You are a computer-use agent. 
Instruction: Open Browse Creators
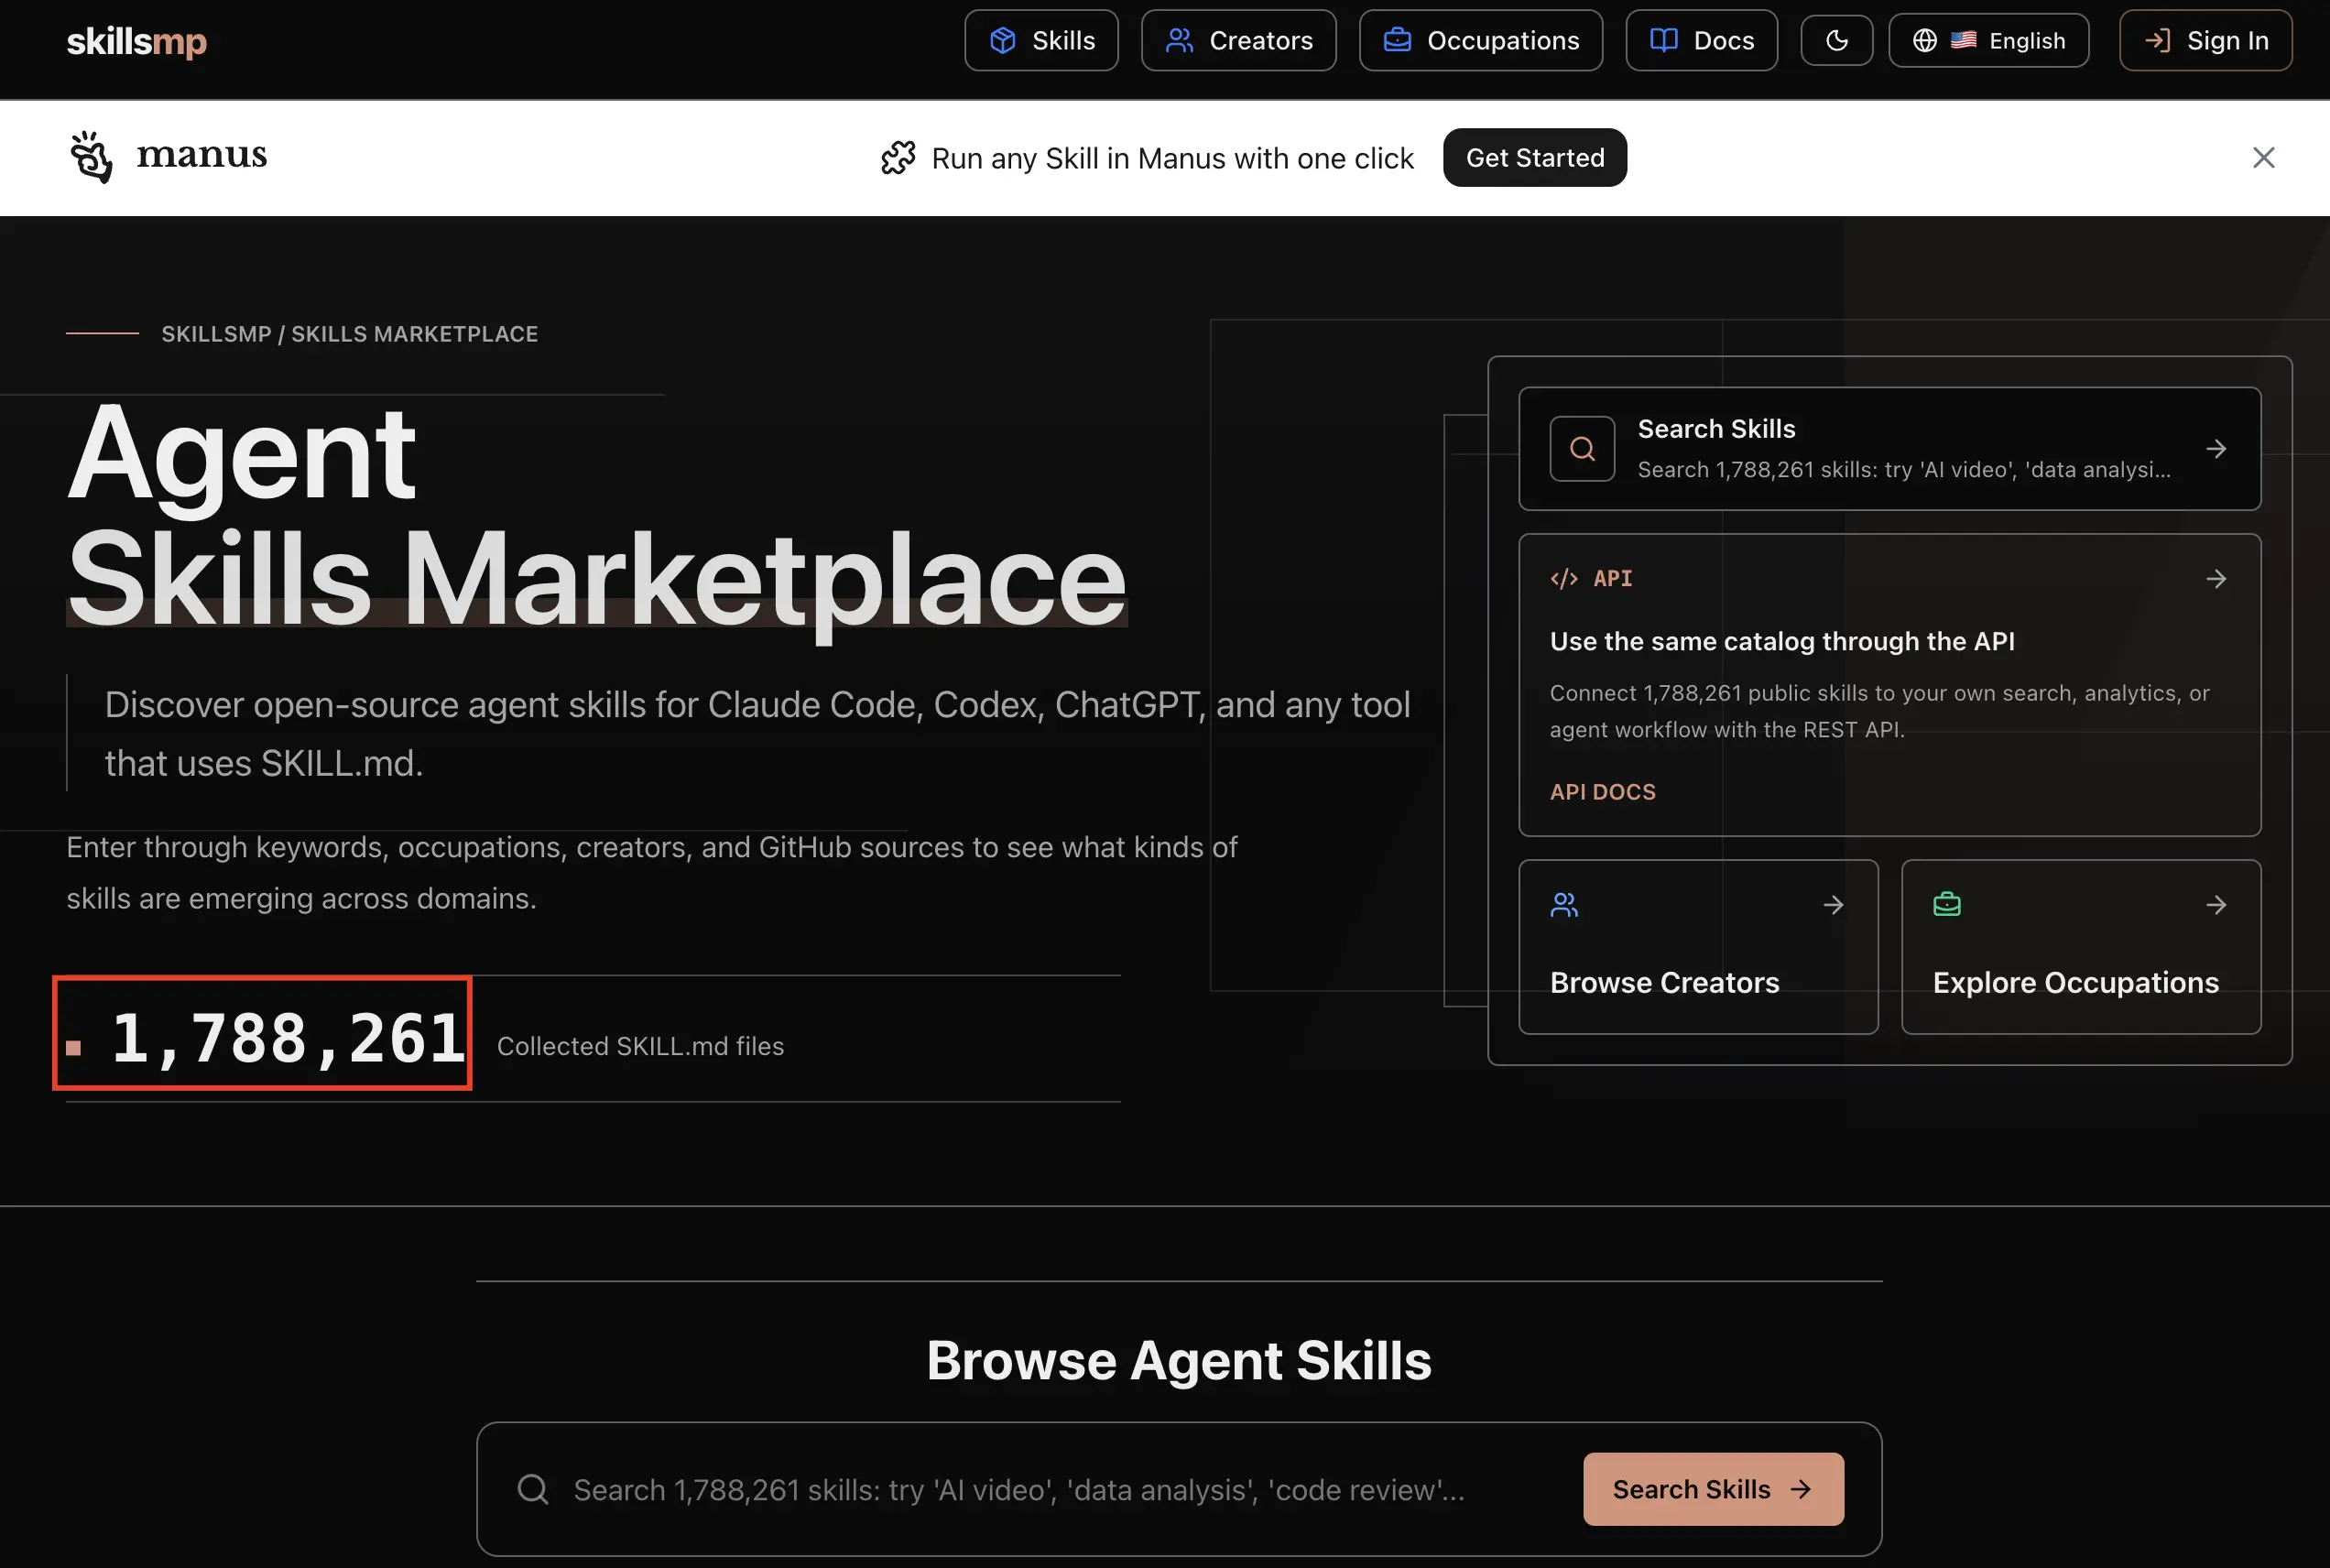tap(1664, 983)
